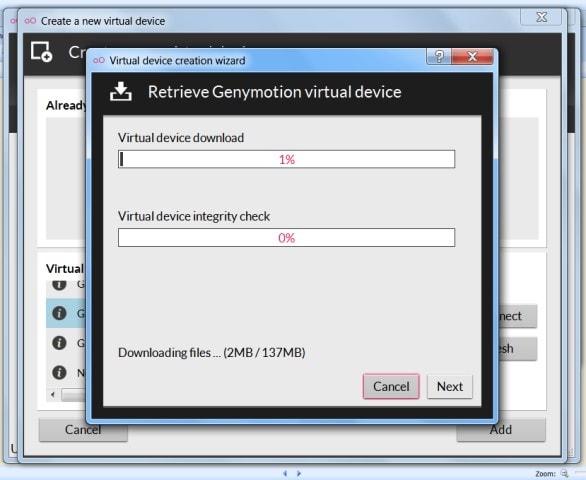The image size is (586, 480).
Task: Click the Virtual device download progress bar
Action: [x=286, y=159]
